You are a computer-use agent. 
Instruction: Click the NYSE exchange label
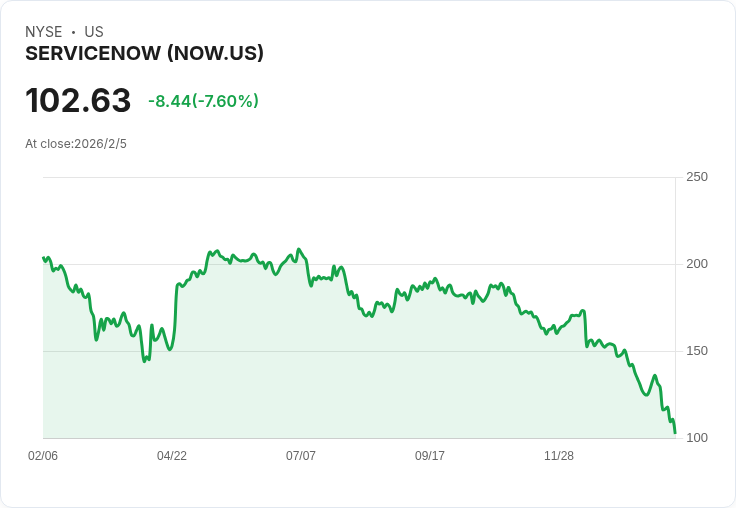[44, 32]
